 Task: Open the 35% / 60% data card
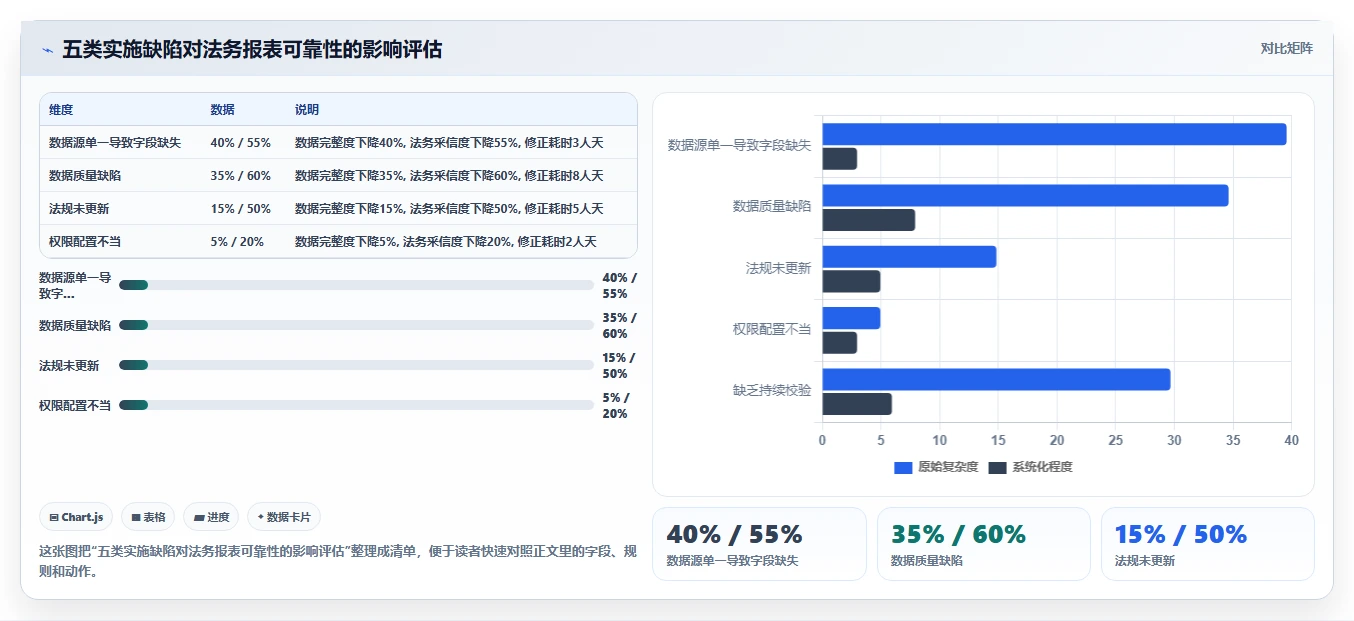[983, 544]
